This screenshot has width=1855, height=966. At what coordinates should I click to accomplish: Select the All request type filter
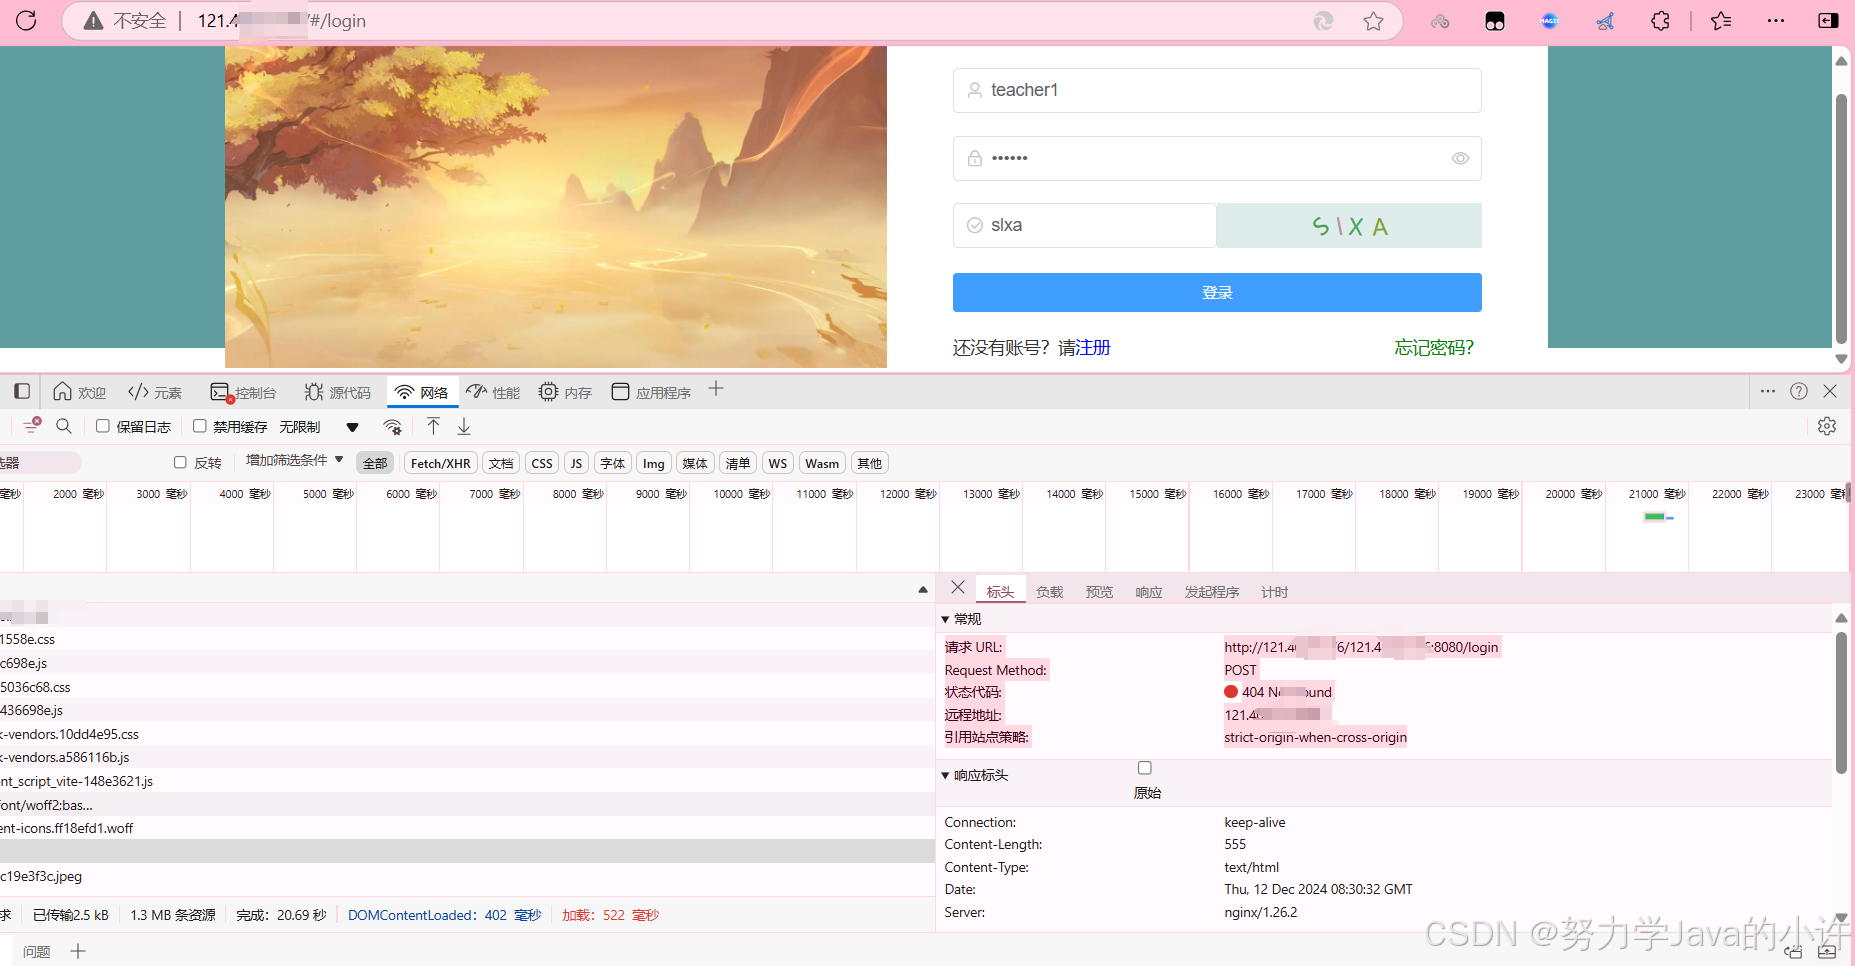375,463
